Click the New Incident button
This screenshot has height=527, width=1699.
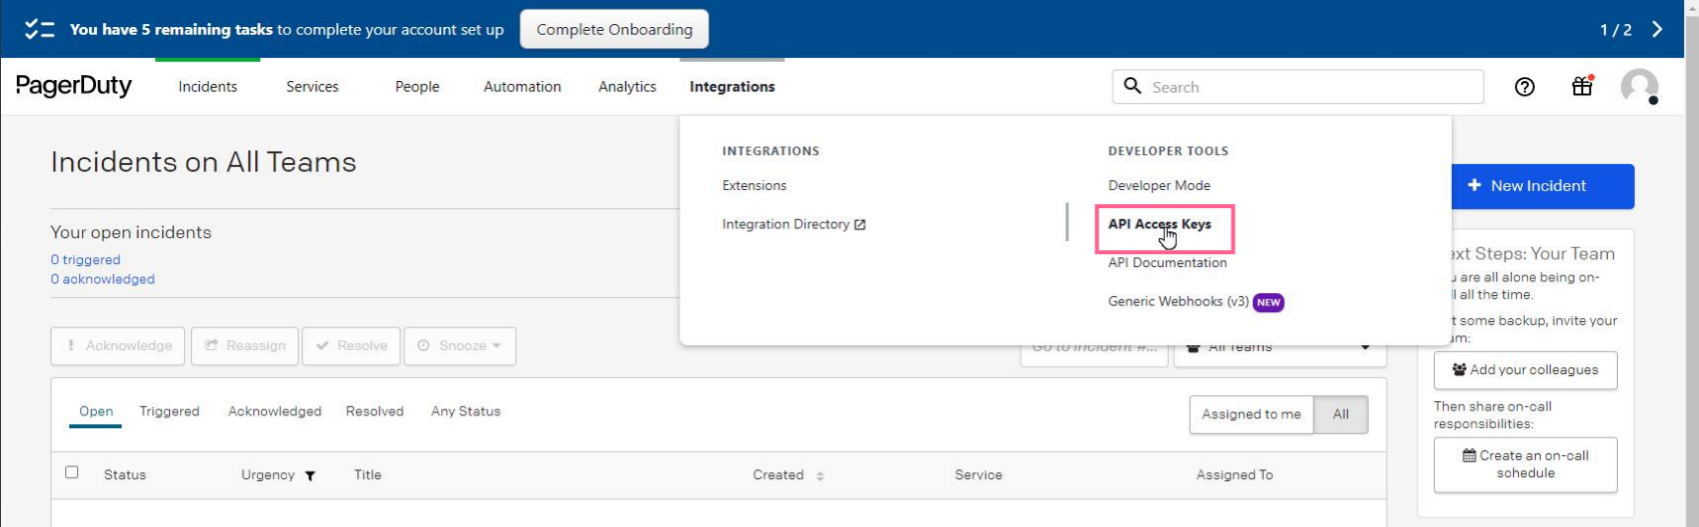point(1542,186)
